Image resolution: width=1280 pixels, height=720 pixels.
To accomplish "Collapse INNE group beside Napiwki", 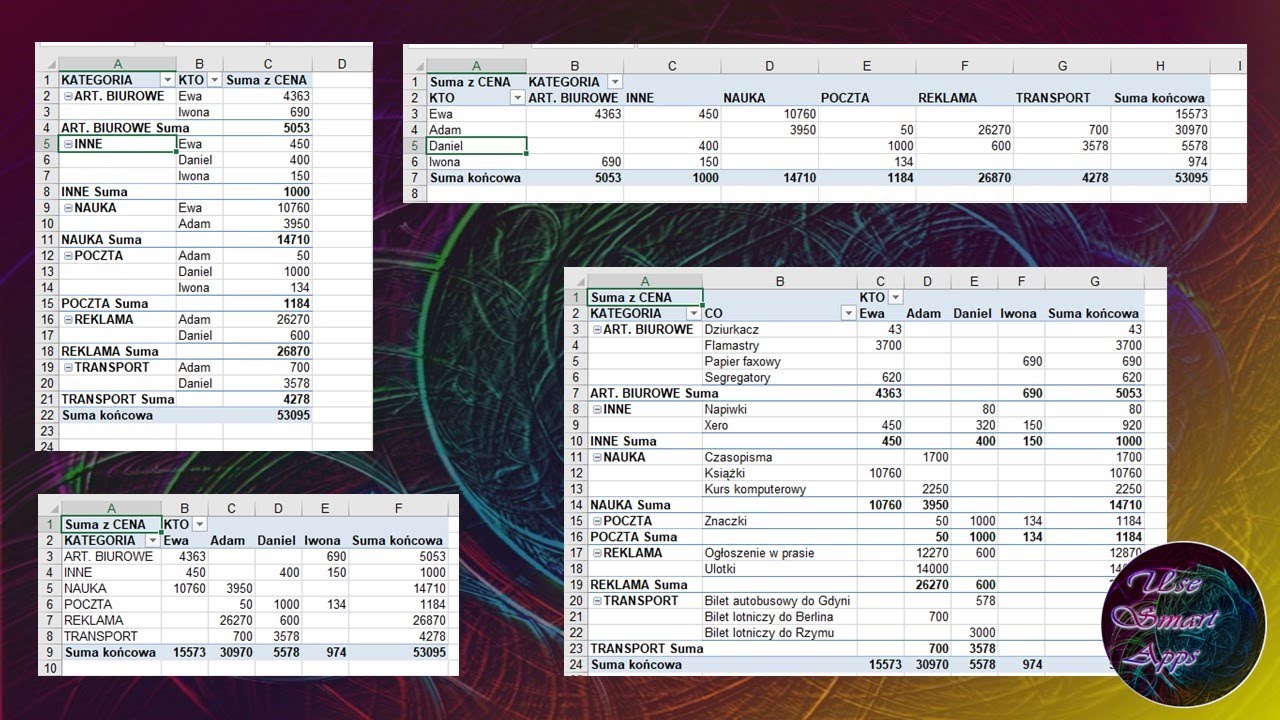I will pyautogui.click(x=597, y=410).
